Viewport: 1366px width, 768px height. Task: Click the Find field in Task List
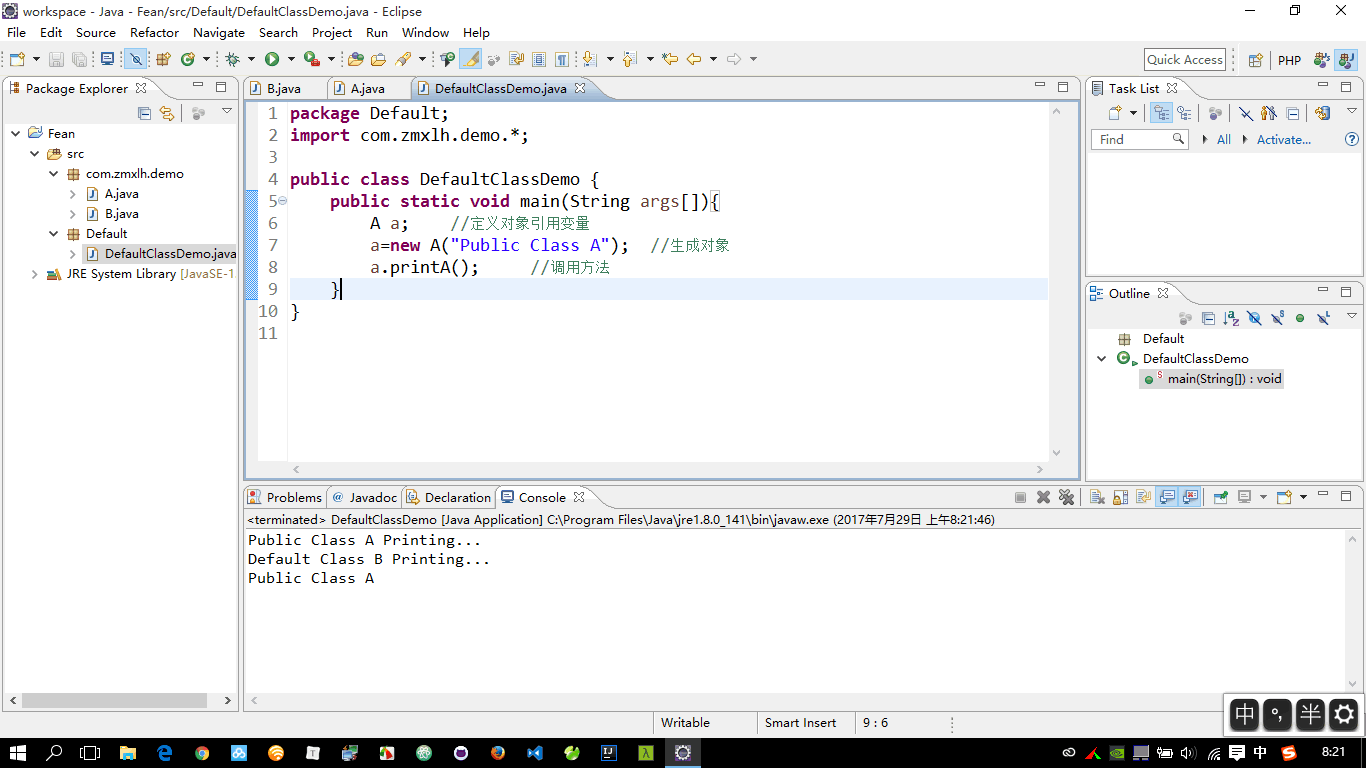pos(1139,139)
